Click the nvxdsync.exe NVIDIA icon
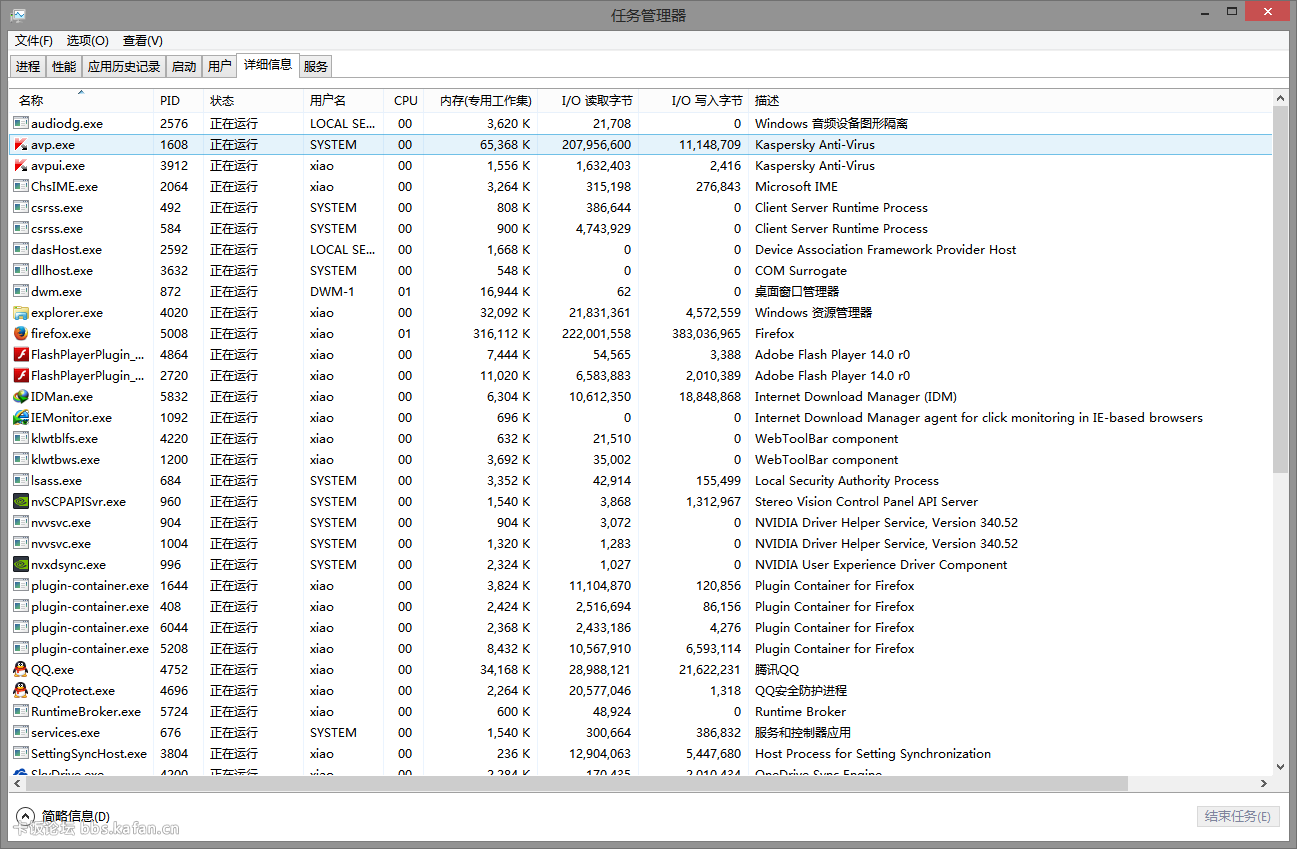Image resolution: width=1297 pixels, height=849 pixels. coord(21,564)
